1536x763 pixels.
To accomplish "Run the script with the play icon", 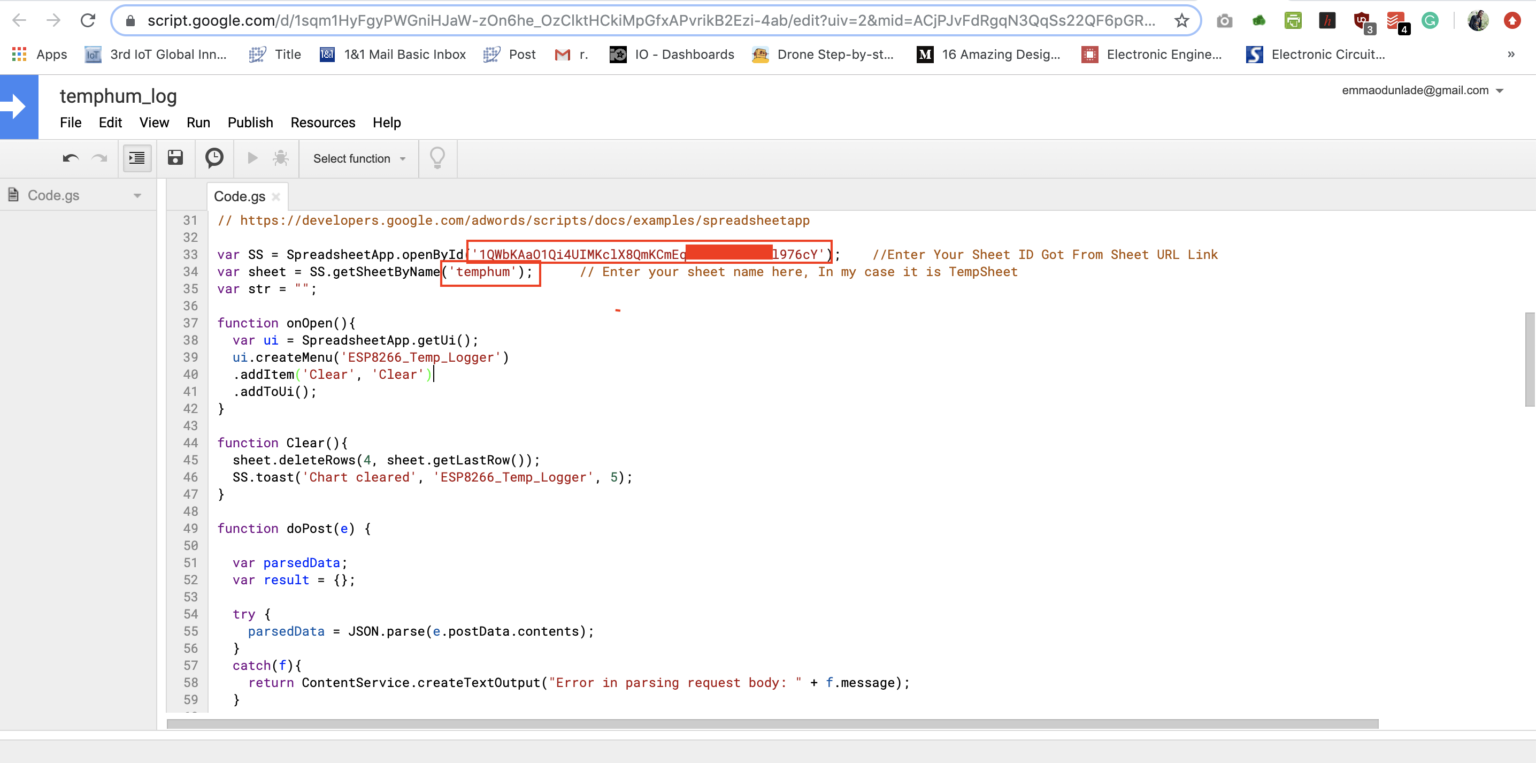I will [251, 158].
